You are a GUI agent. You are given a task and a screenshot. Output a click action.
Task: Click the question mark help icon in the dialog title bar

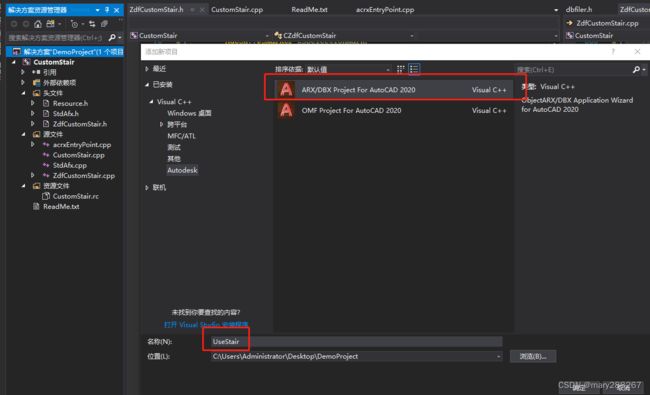coord(613,51)
